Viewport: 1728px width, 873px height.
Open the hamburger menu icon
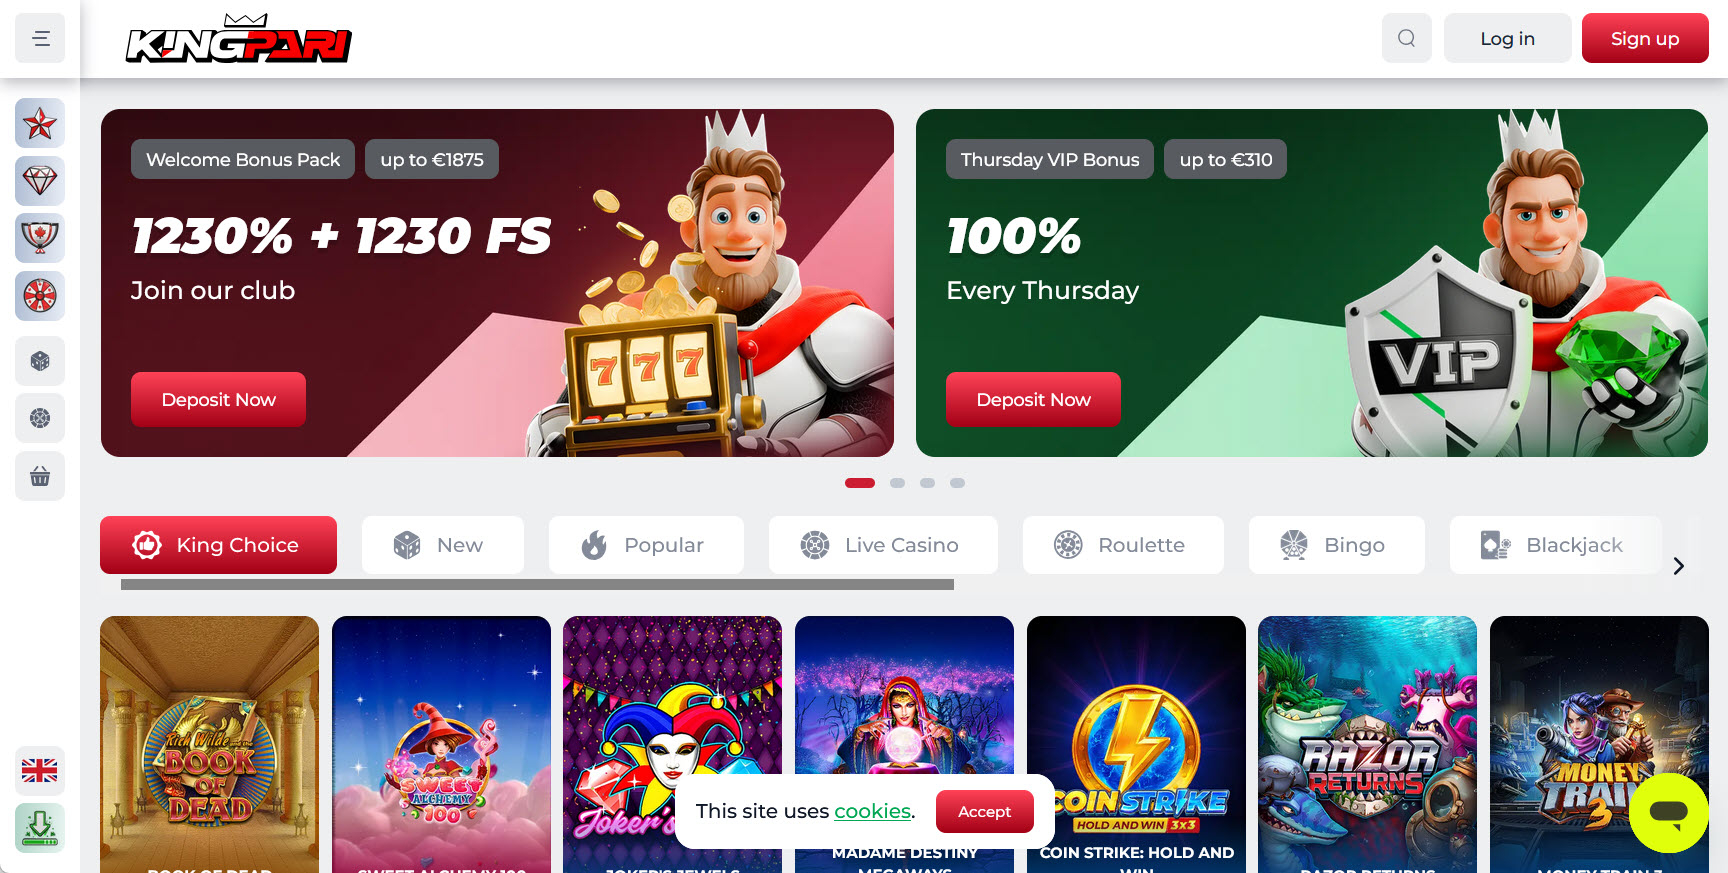[x=40, y=38]
